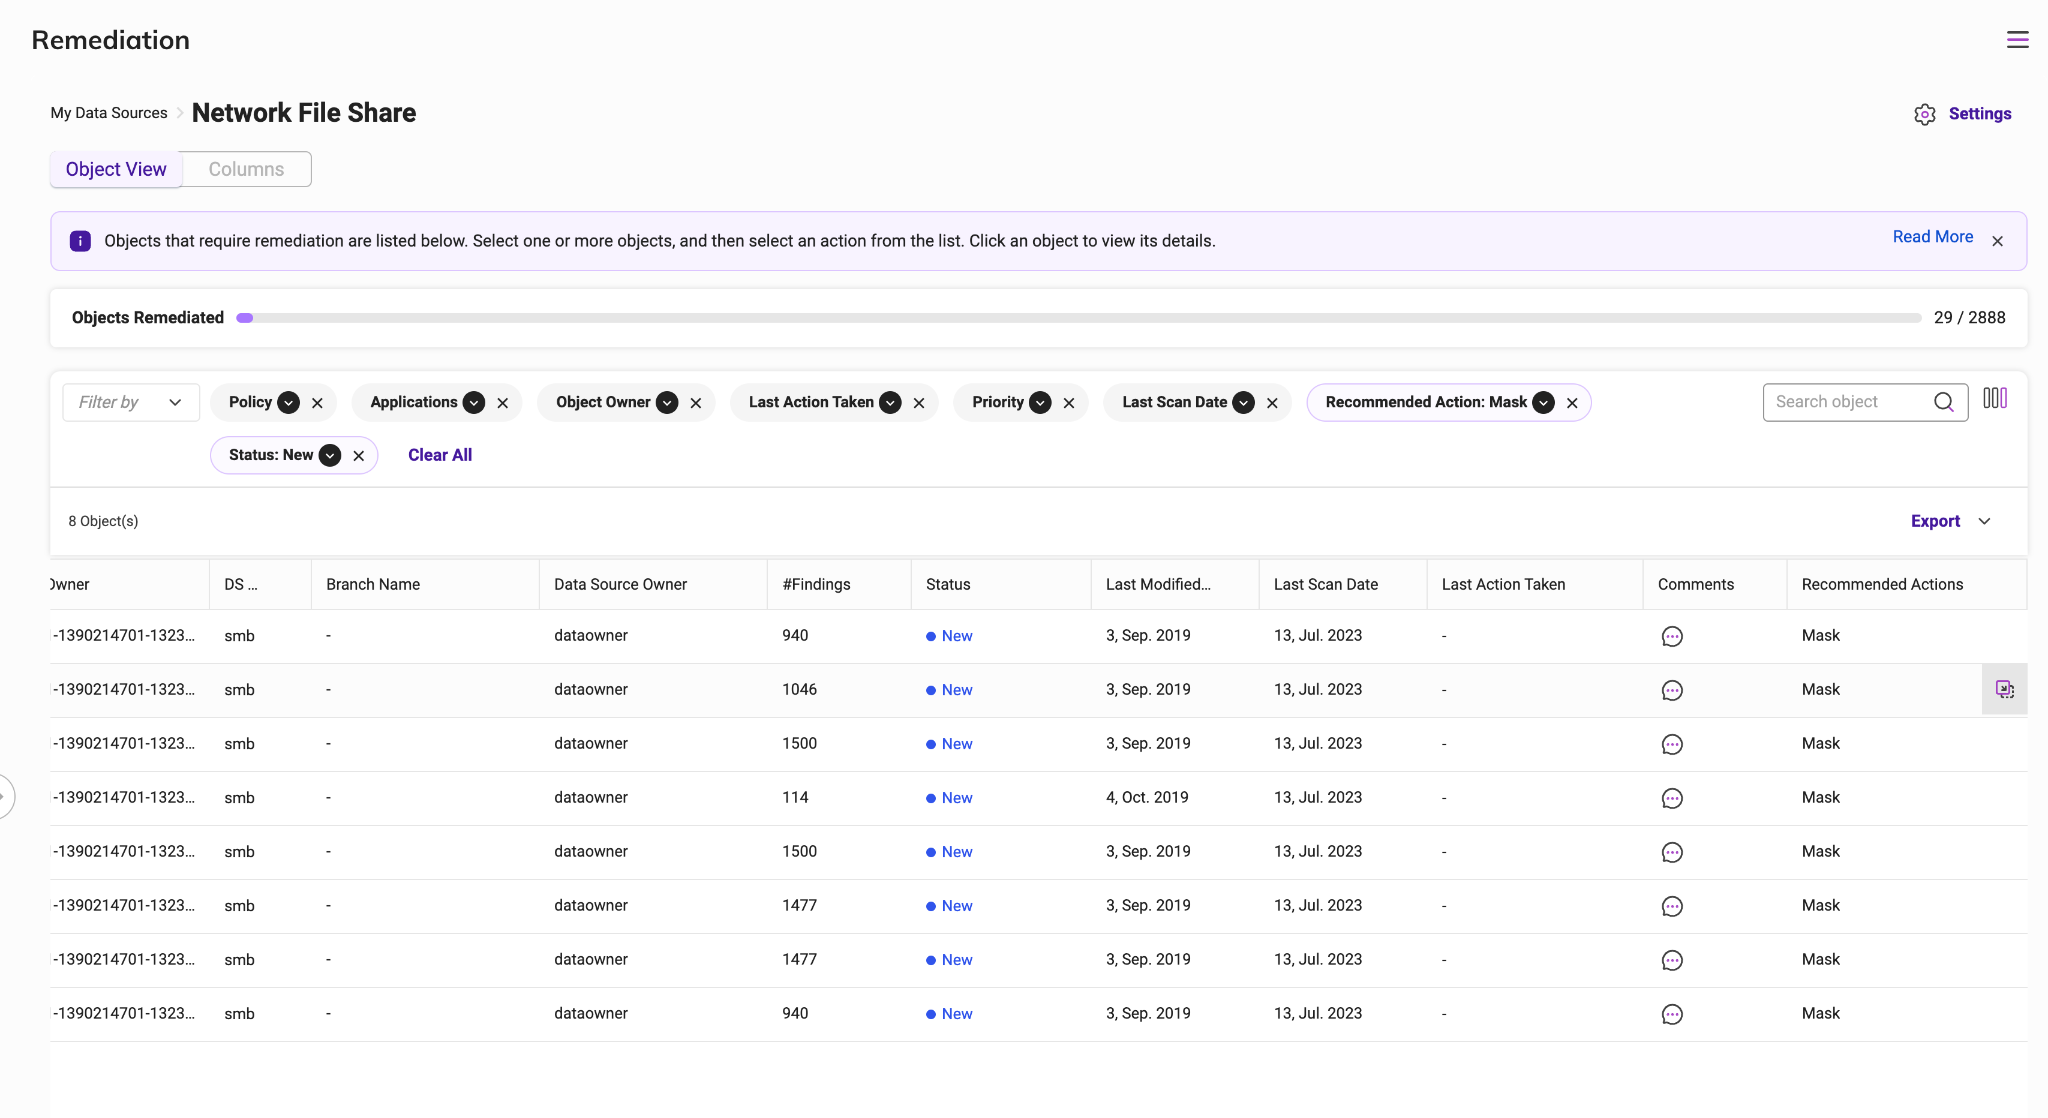Screen dimensions: 2048x1118
Task: Open comments for the second 1477 findings row
Action: [1672, 961]
